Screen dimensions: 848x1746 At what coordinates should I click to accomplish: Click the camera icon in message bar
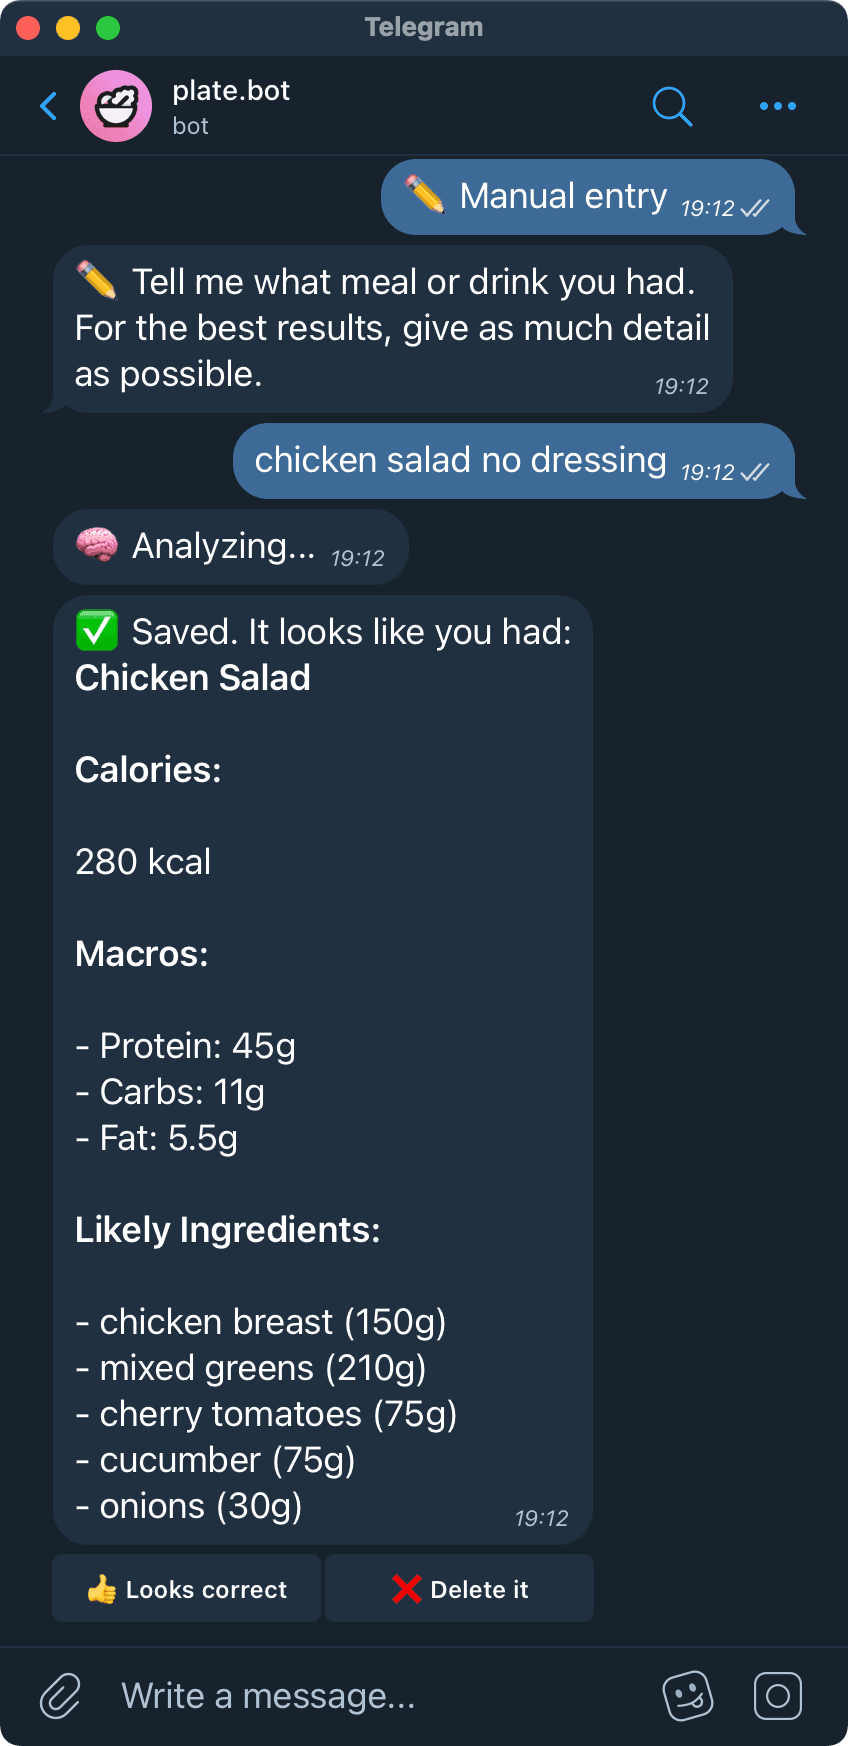tap(777, 1696)
